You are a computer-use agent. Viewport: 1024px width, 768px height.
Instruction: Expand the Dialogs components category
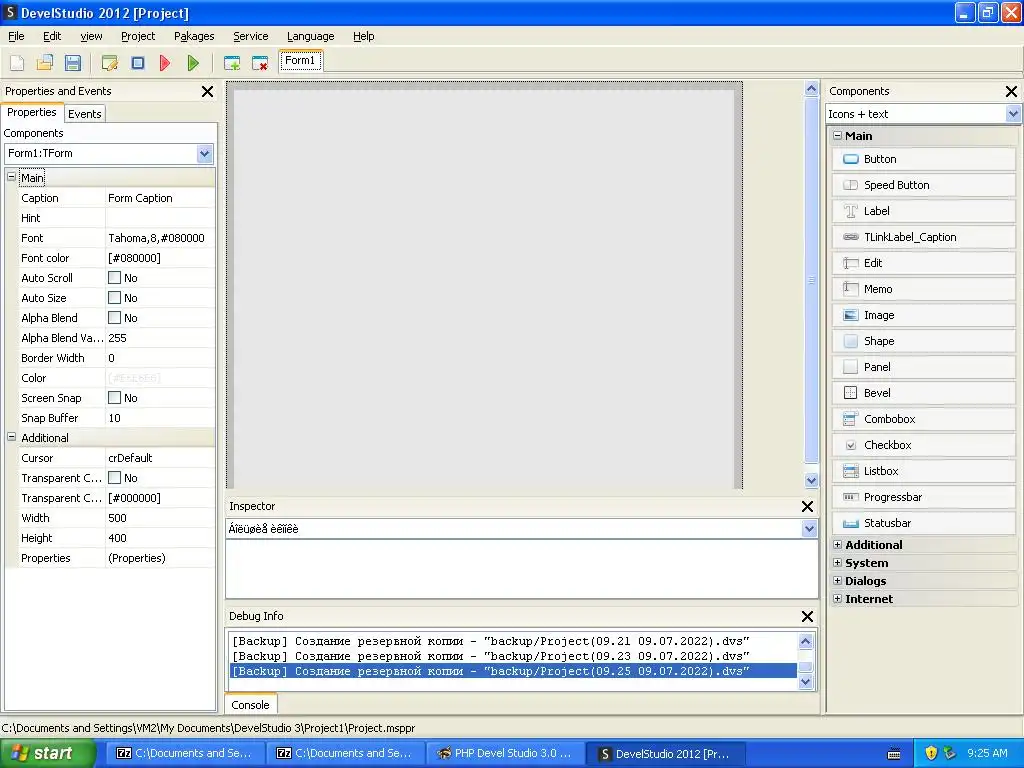tap(837, 581)
